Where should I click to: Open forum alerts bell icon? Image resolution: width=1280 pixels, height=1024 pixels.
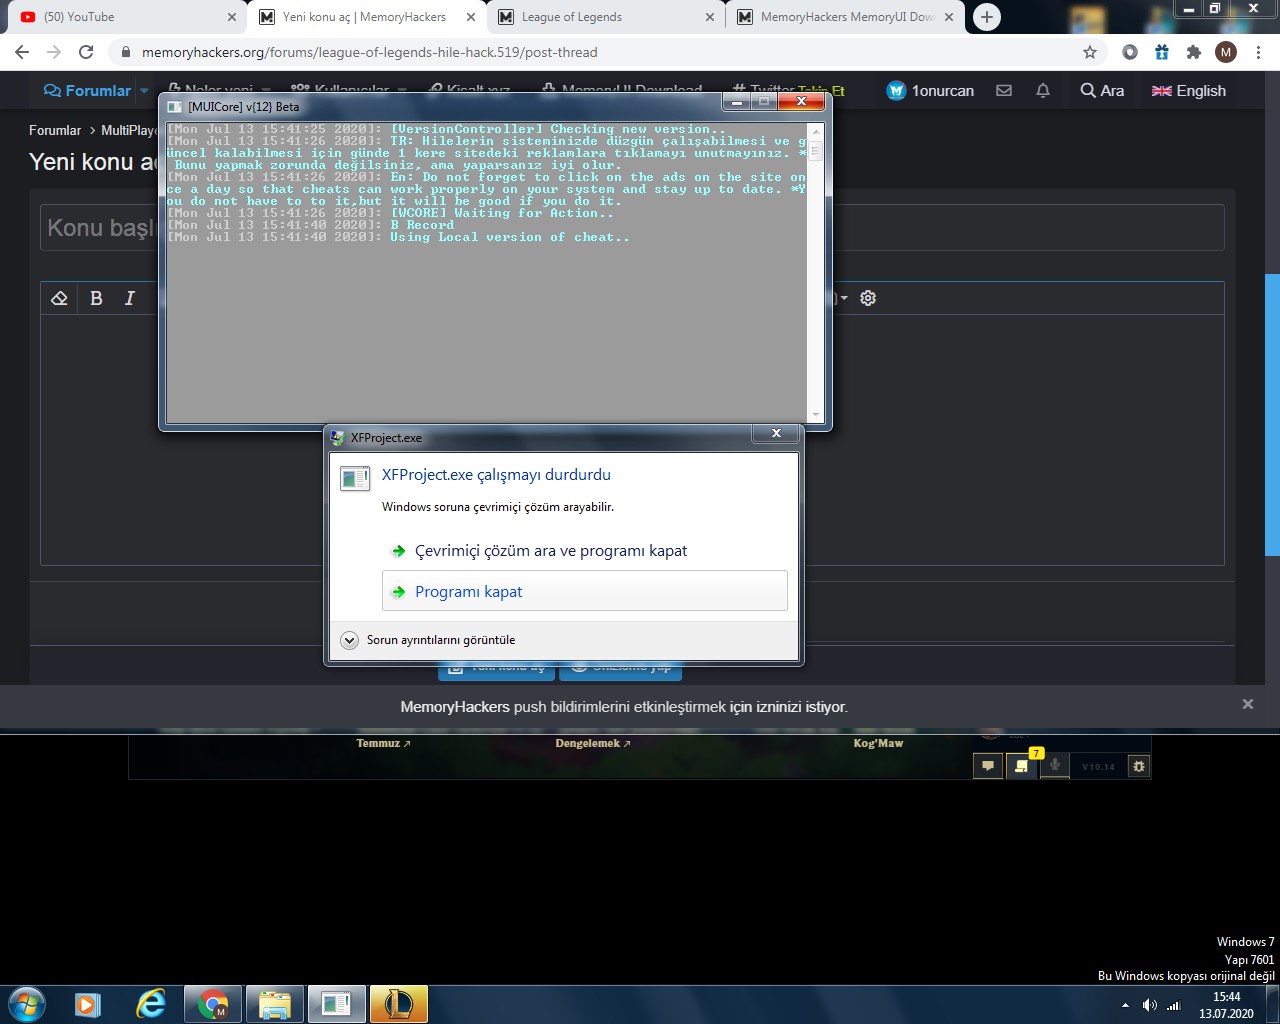coord(1043,91)
